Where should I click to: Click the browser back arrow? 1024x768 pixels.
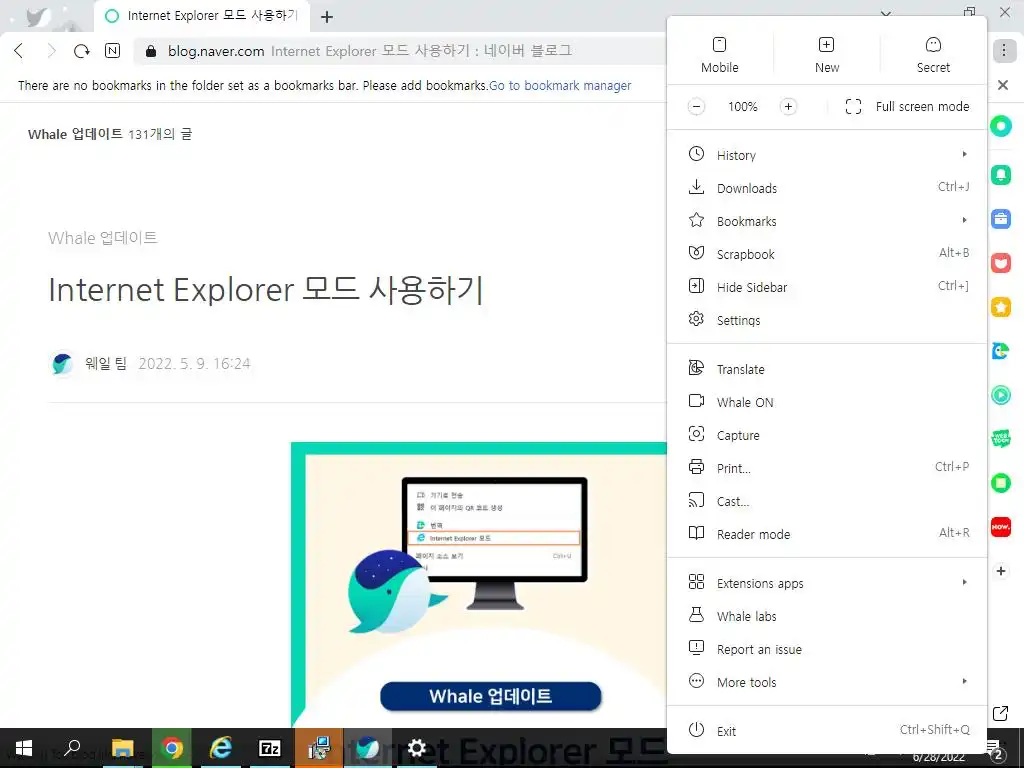[x=19, y=51]
